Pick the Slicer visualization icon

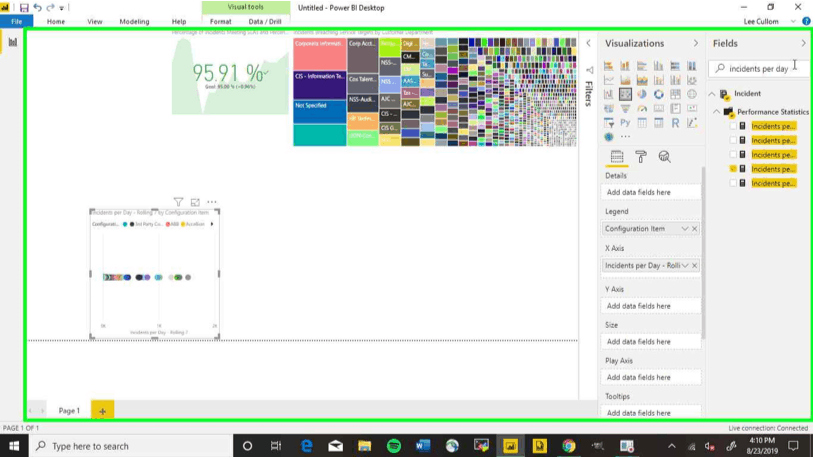[x=609, y=123]
